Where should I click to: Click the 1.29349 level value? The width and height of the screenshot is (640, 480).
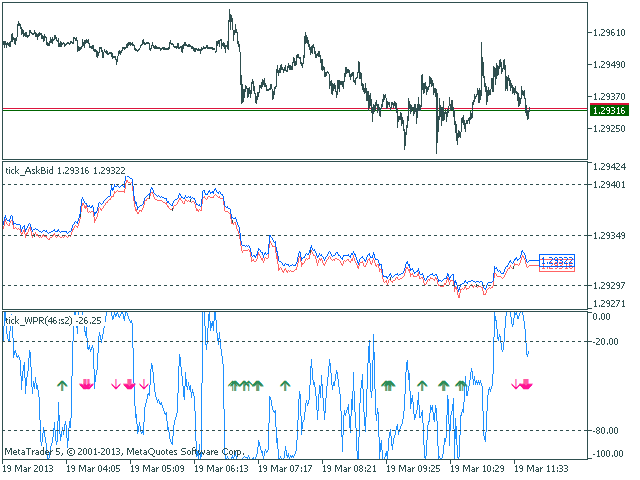point(609,236)
